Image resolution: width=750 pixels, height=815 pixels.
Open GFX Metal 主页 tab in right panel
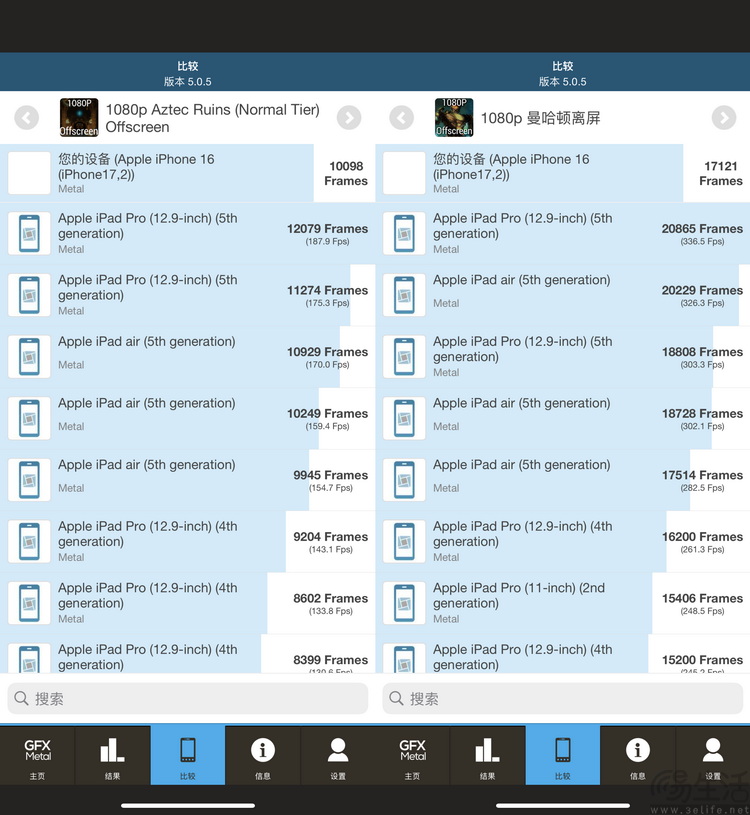pyautogui.click(x=413, y=756)
